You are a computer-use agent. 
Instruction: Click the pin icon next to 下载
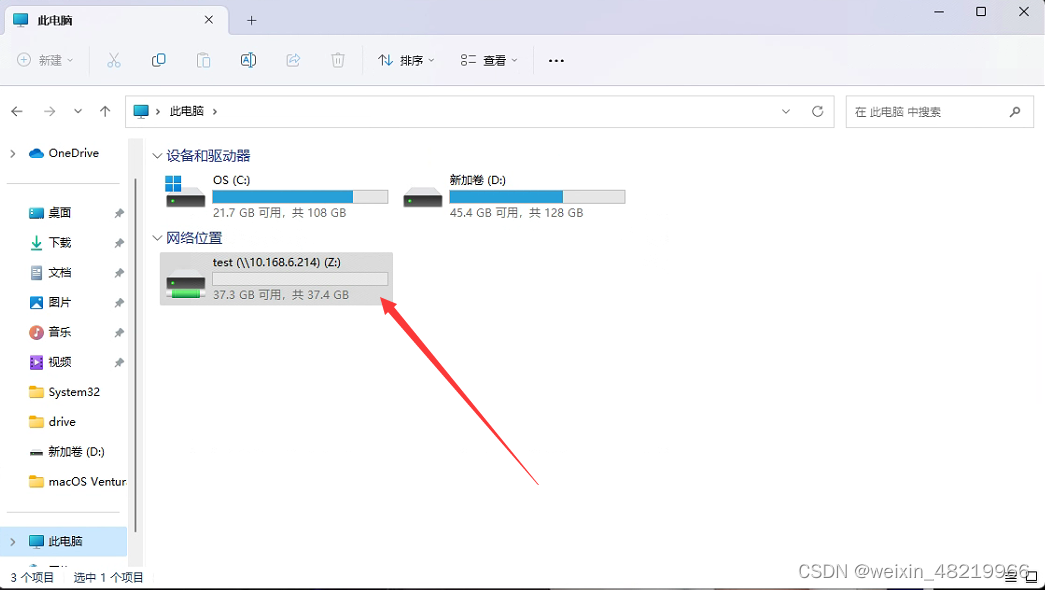[119, 243]
